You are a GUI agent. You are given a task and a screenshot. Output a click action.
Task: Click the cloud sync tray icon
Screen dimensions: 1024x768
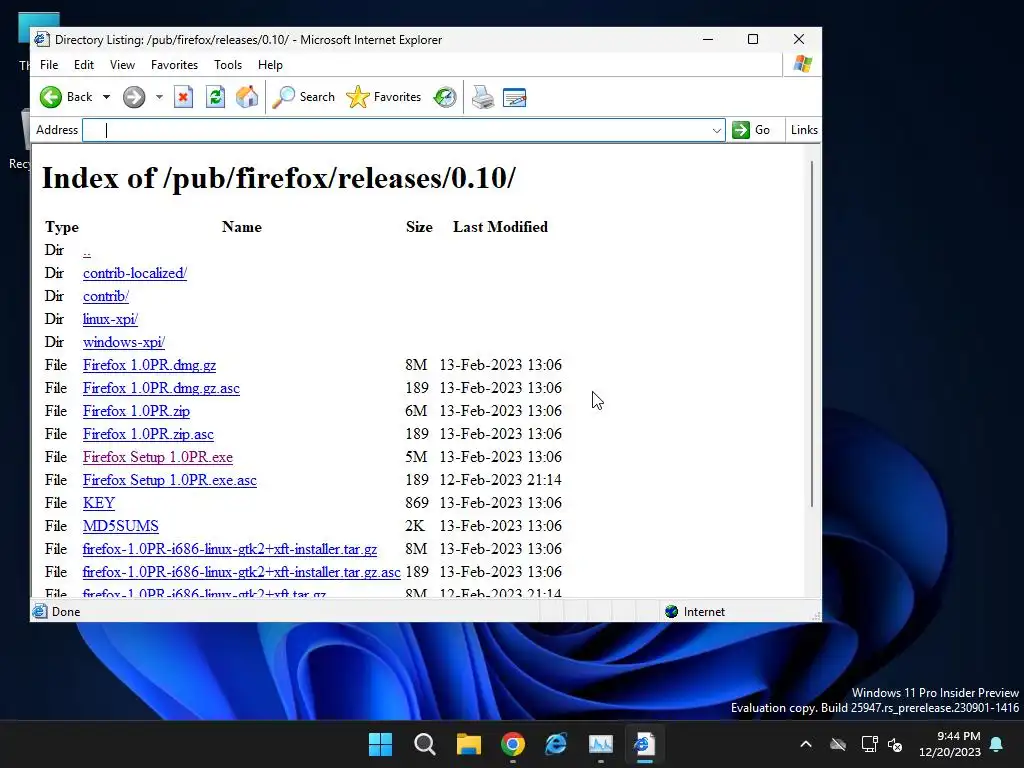click(x=838, y=744)
